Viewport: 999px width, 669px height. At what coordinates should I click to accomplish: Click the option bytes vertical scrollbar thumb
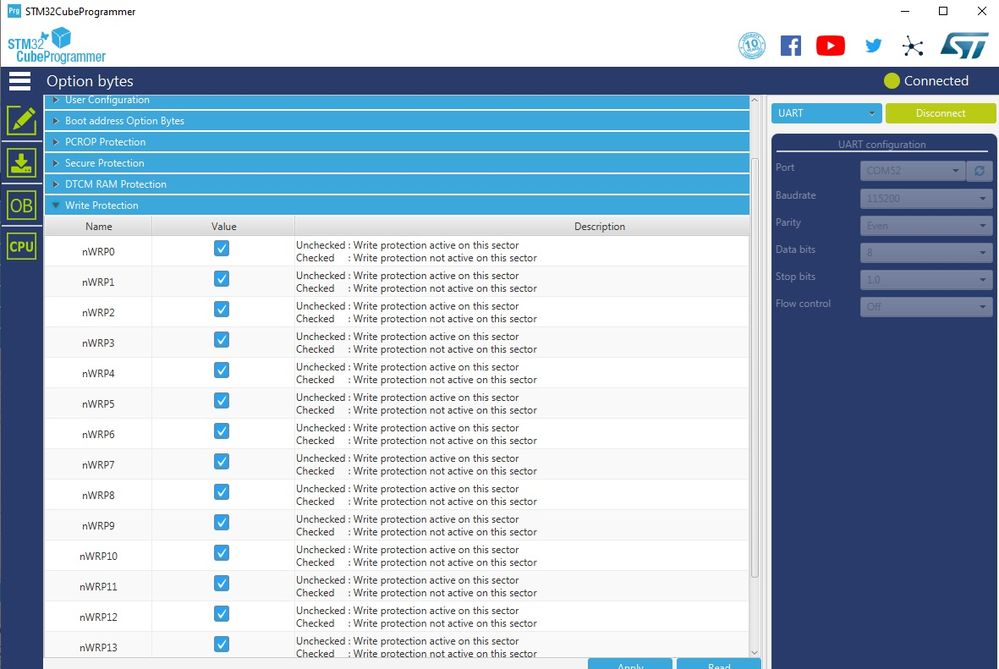(755, 368)
